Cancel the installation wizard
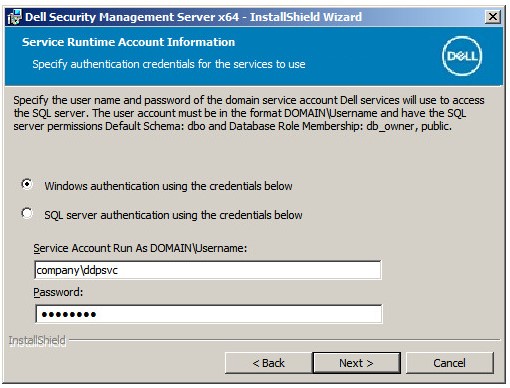The width and height of the screenshot is (510, 388). click(x=449, y=363)
